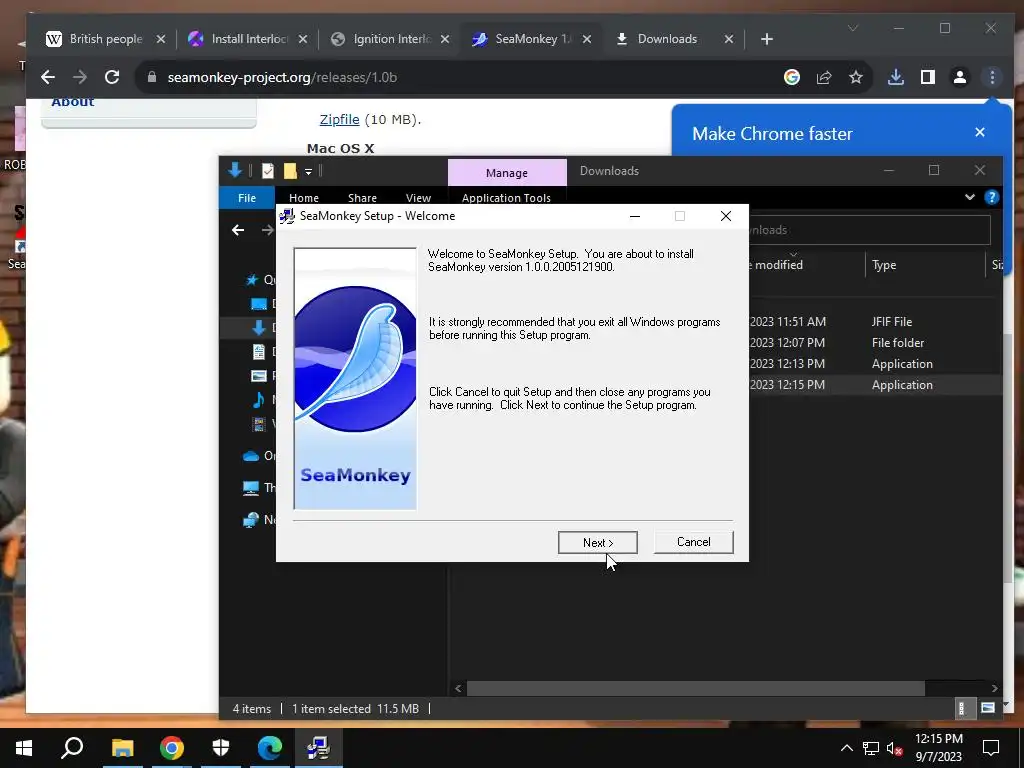Click SeaMonkey Setup taskbar icon

click(x=318, y=748)
